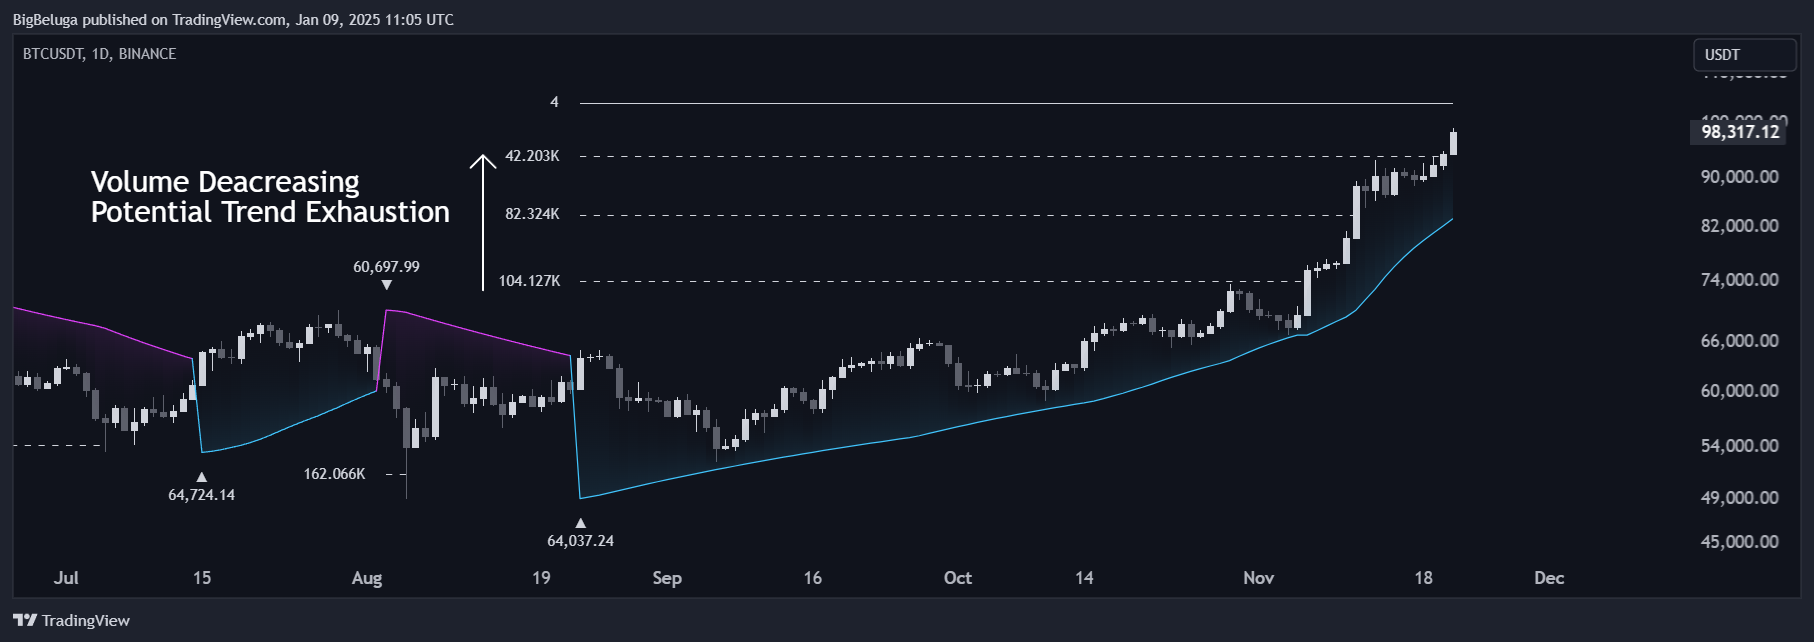1814x642 pixels.
Task: Click the USDT currency box
Action: [1743, 55]
